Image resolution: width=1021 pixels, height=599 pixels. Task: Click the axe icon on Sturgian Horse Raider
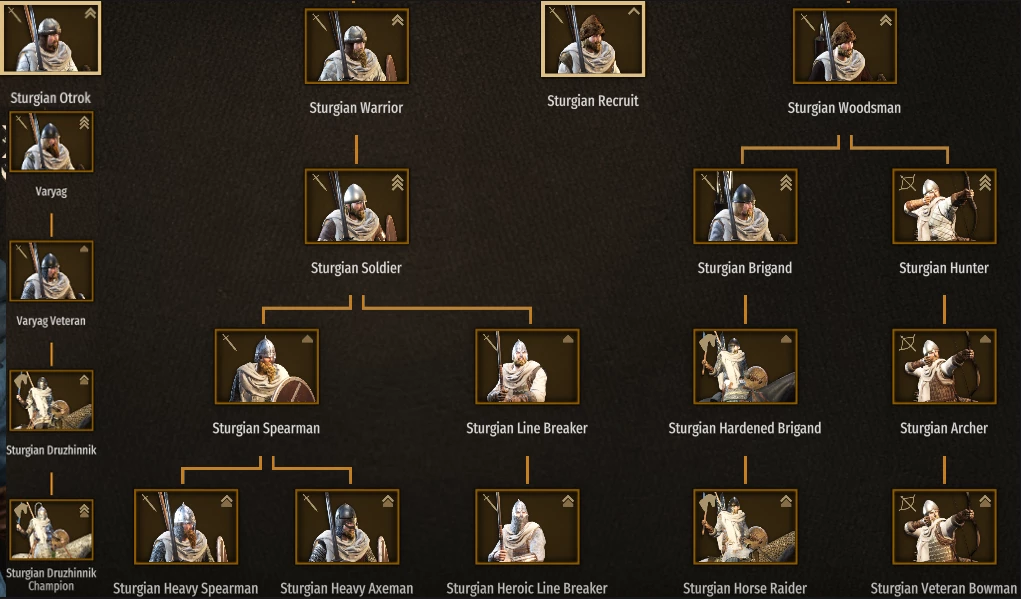coord(708,503)
